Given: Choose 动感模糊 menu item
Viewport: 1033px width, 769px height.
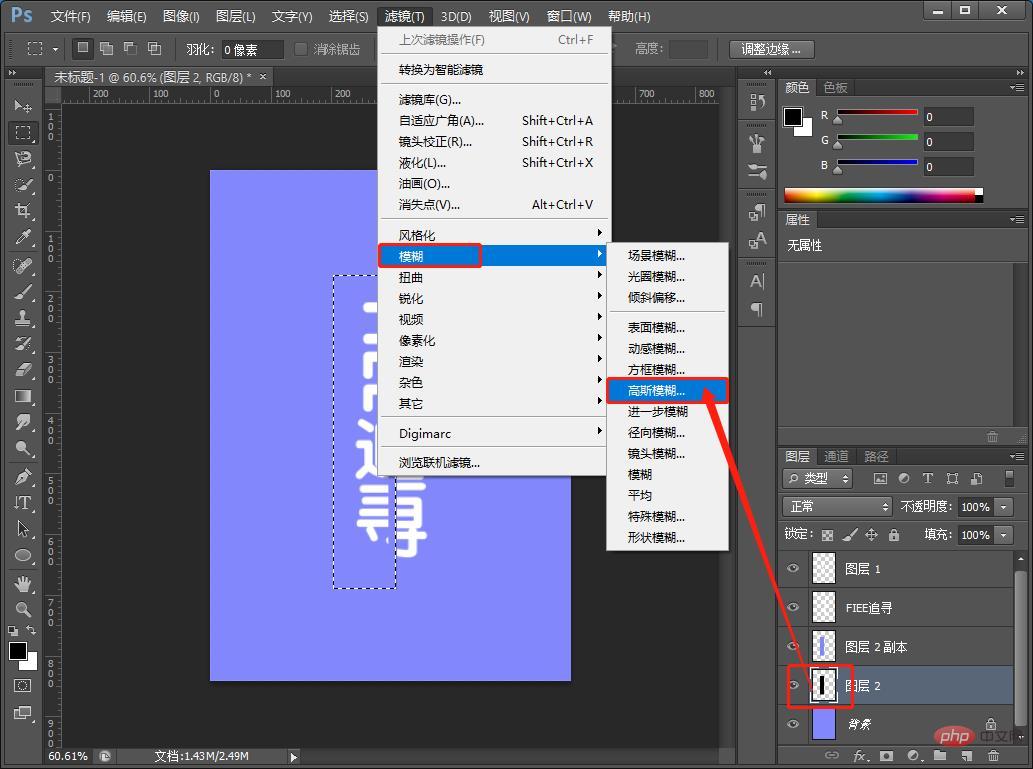Looking at the screenshot, I should point(667,348).
